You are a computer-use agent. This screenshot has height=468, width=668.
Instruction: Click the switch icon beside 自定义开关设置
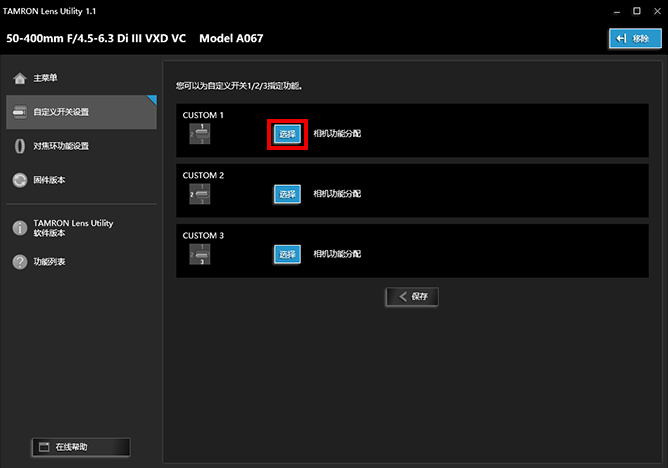[20, 112]
